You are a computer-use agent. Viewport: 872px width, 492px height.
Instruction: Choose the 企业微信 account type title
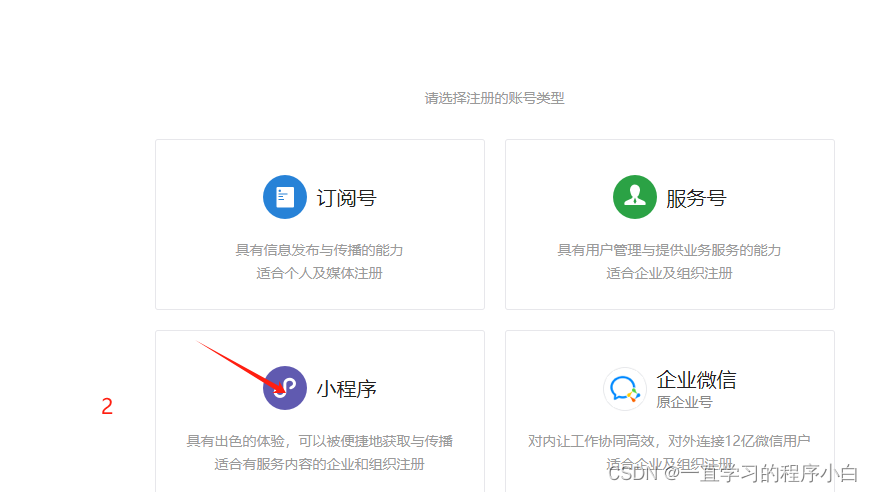pyautogui.click(x=696, y=380)
